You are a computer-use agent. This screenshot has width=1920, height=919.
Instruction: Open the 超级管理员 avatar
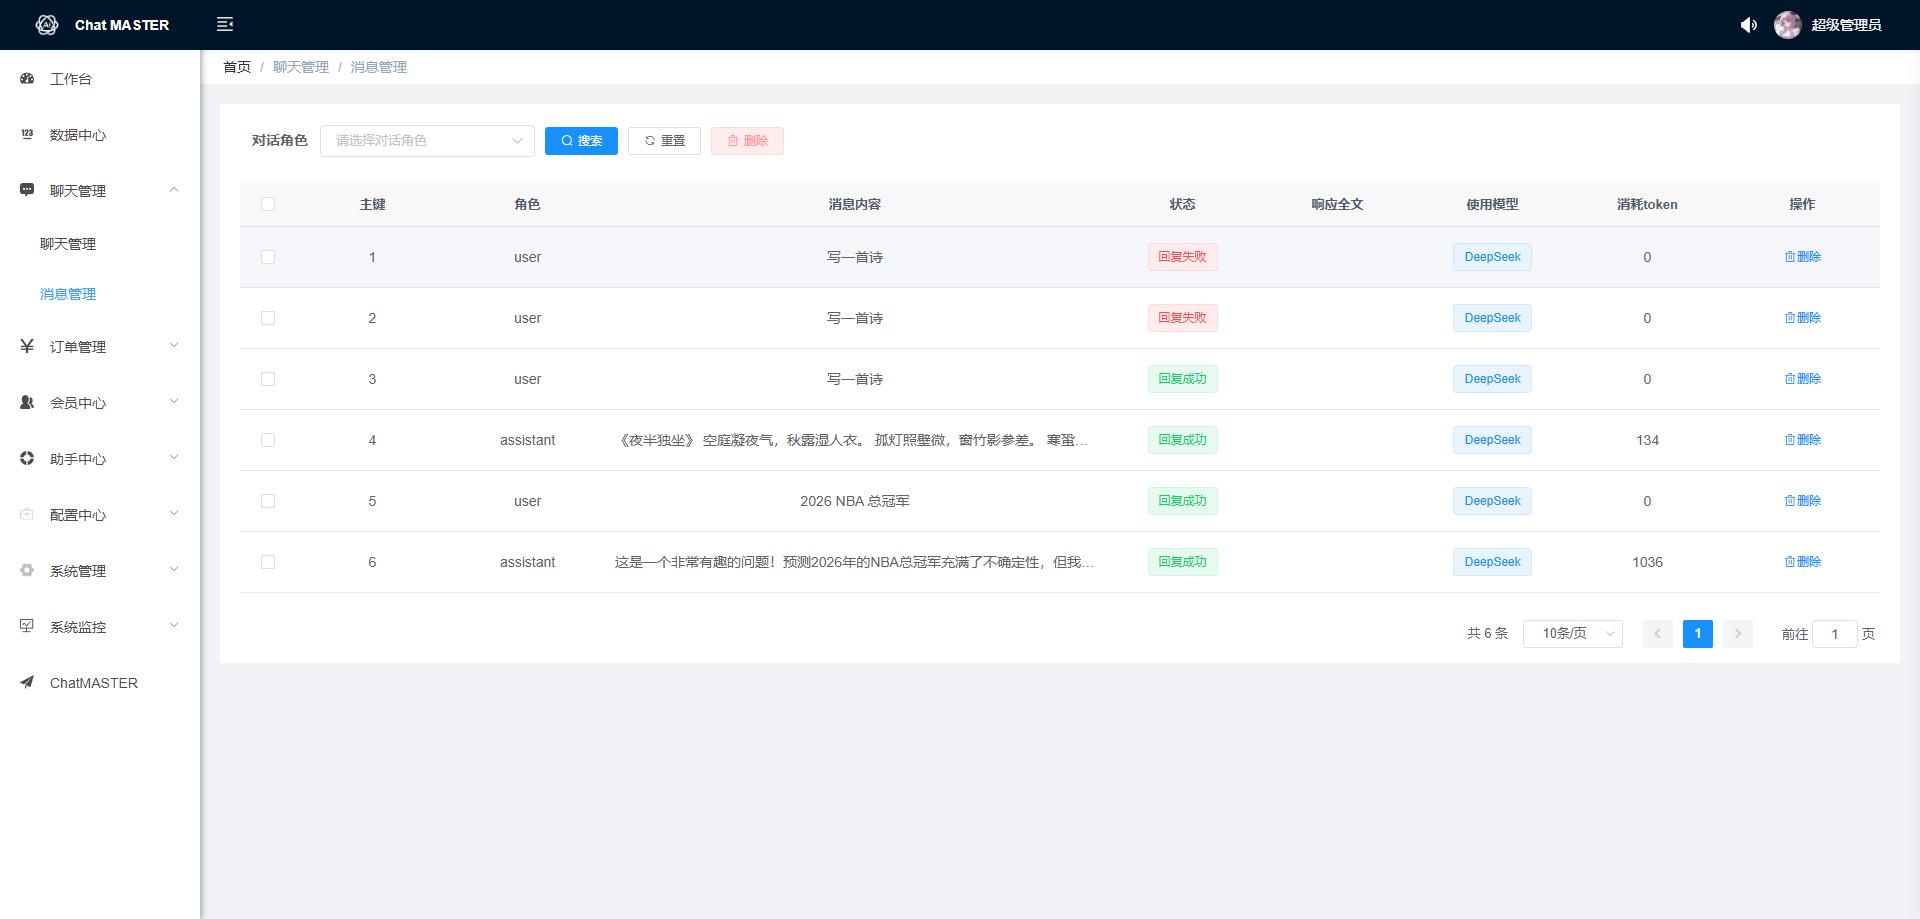click(x=1787, y=25)
